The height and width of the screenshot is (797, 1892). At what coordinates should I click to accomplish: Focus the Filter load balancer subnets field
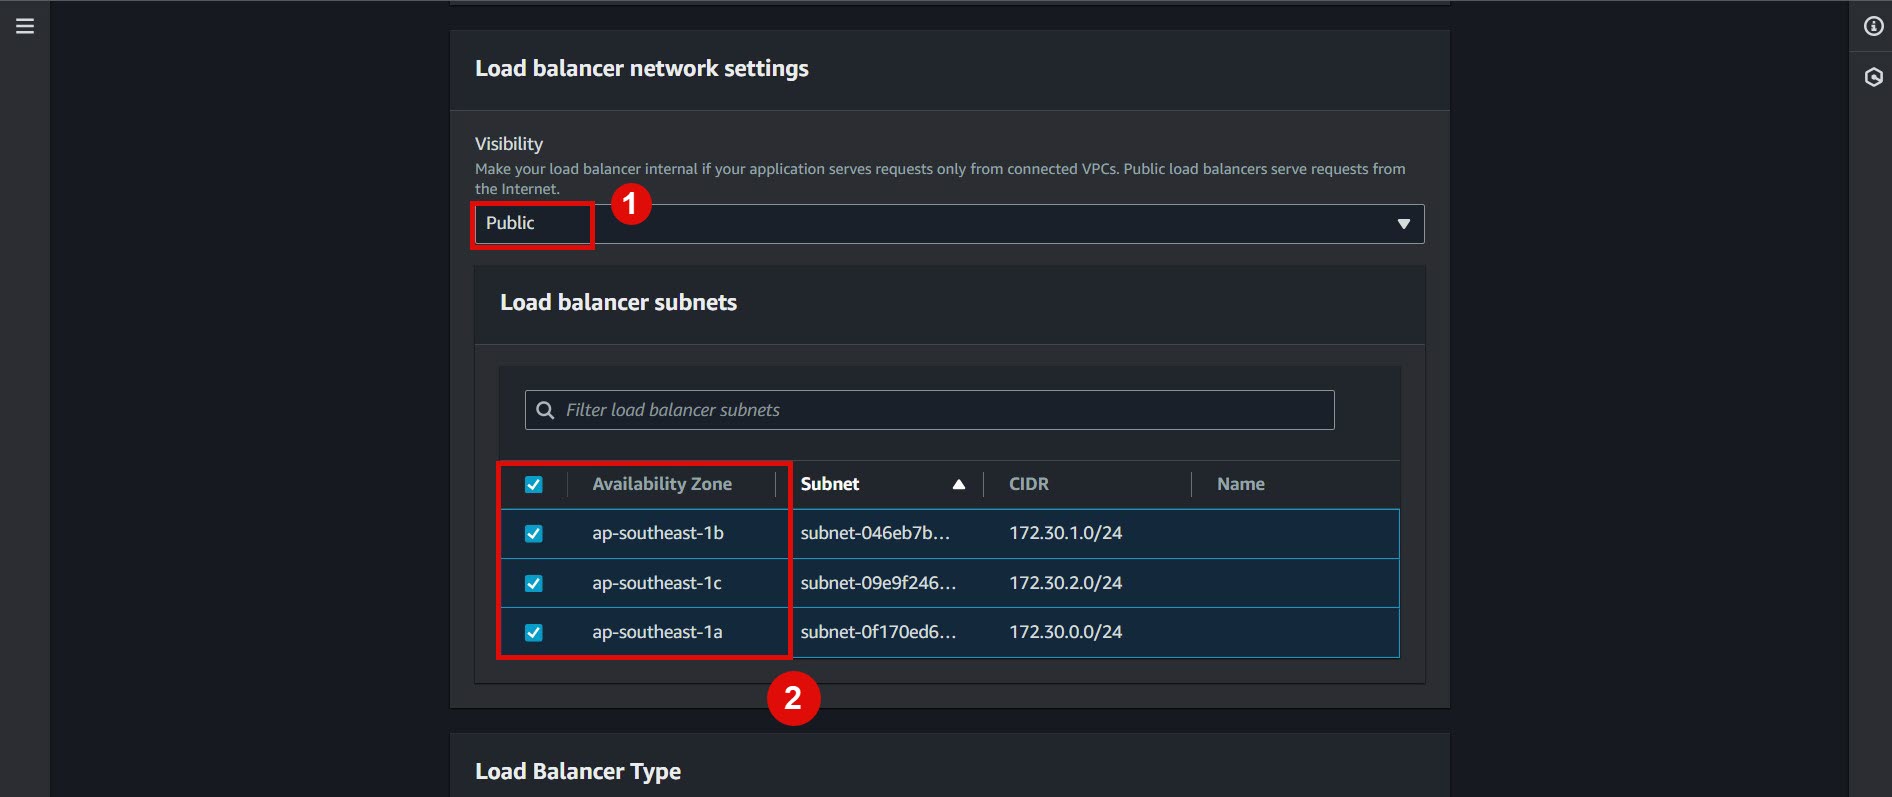point(930,410)
